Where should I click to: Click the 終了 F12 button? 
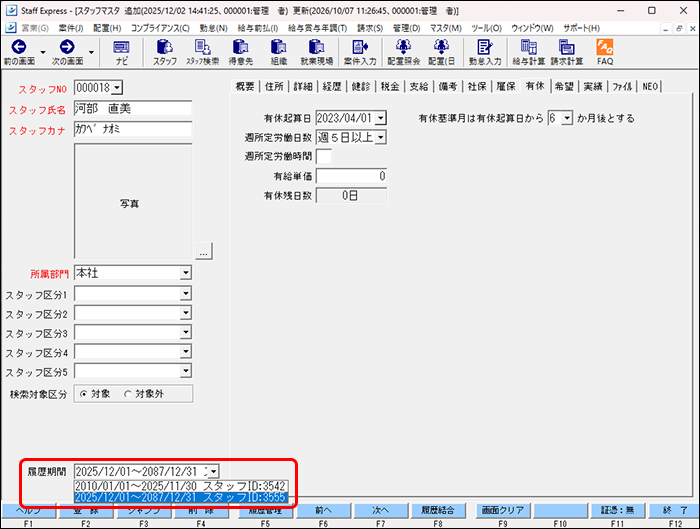[675, 510]
